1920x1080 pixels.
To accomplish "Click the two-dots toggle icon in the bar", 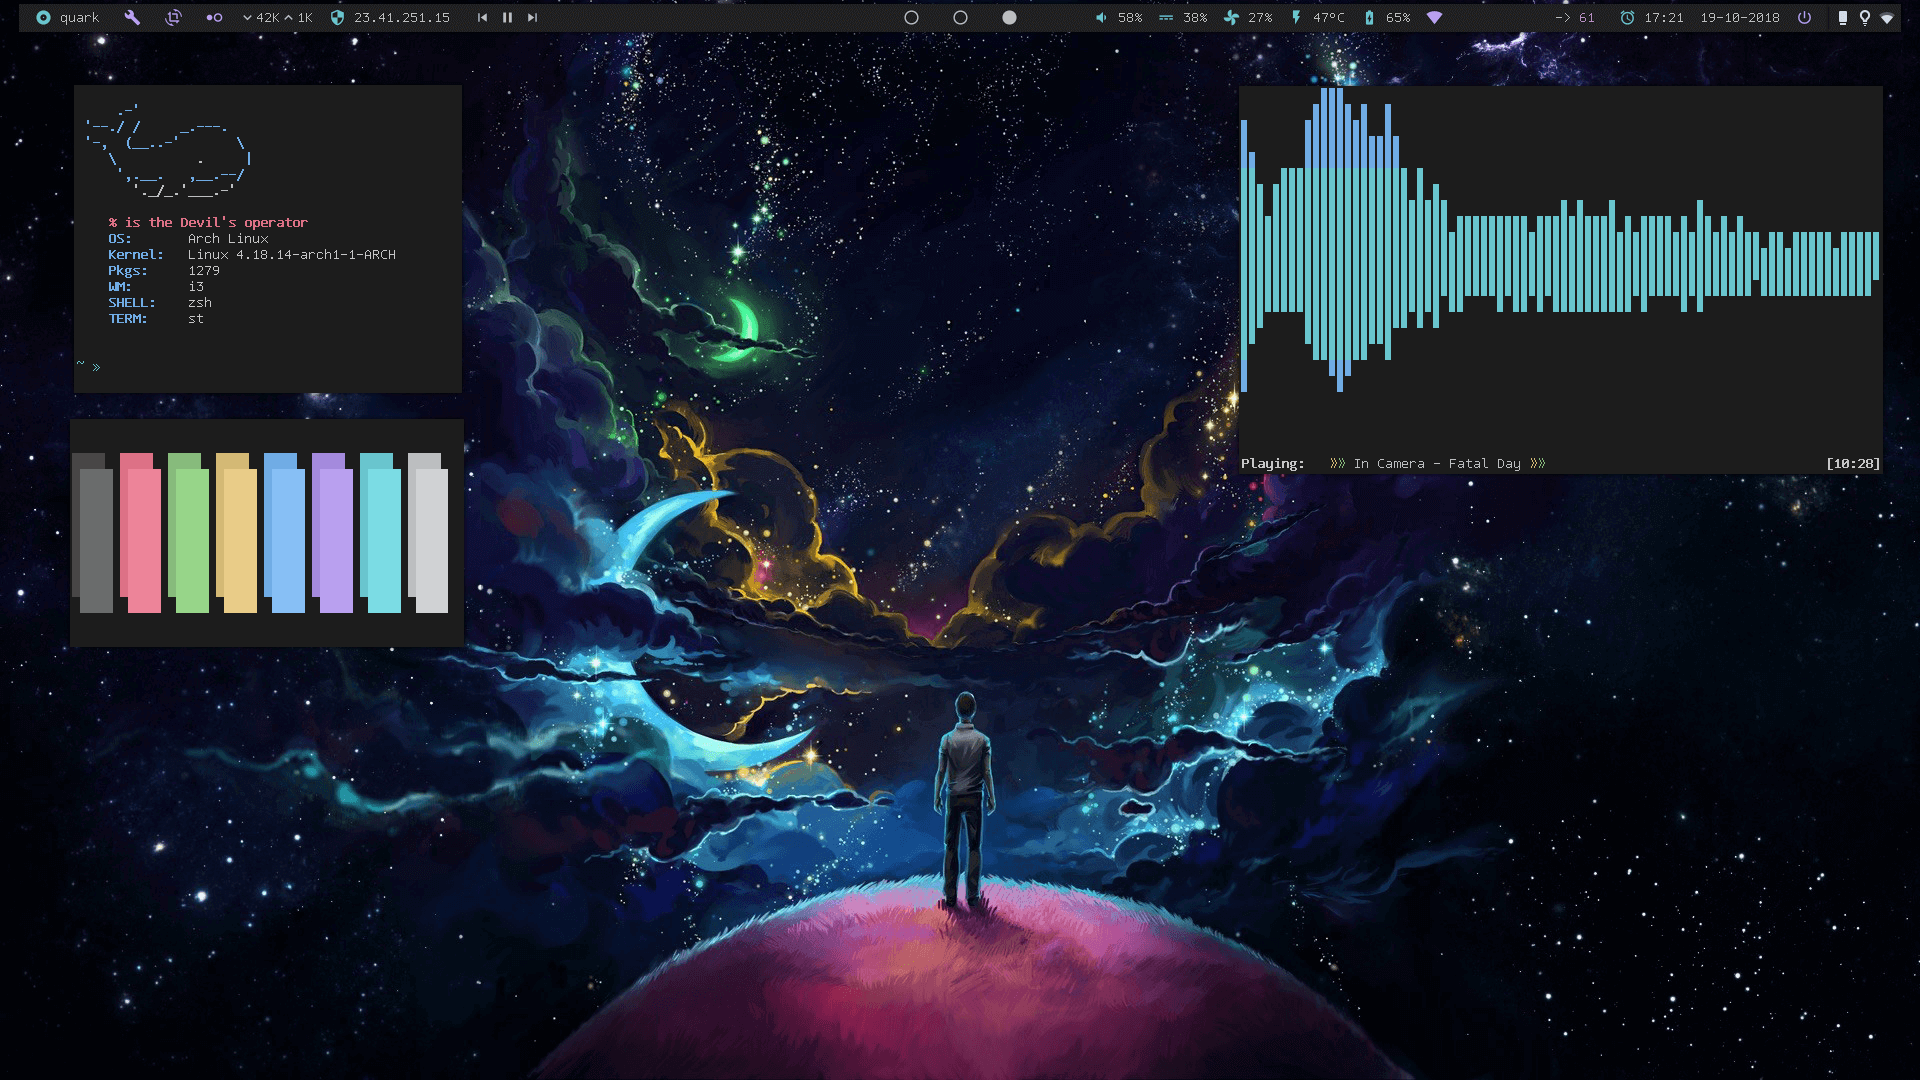I will tap(214, 18).
